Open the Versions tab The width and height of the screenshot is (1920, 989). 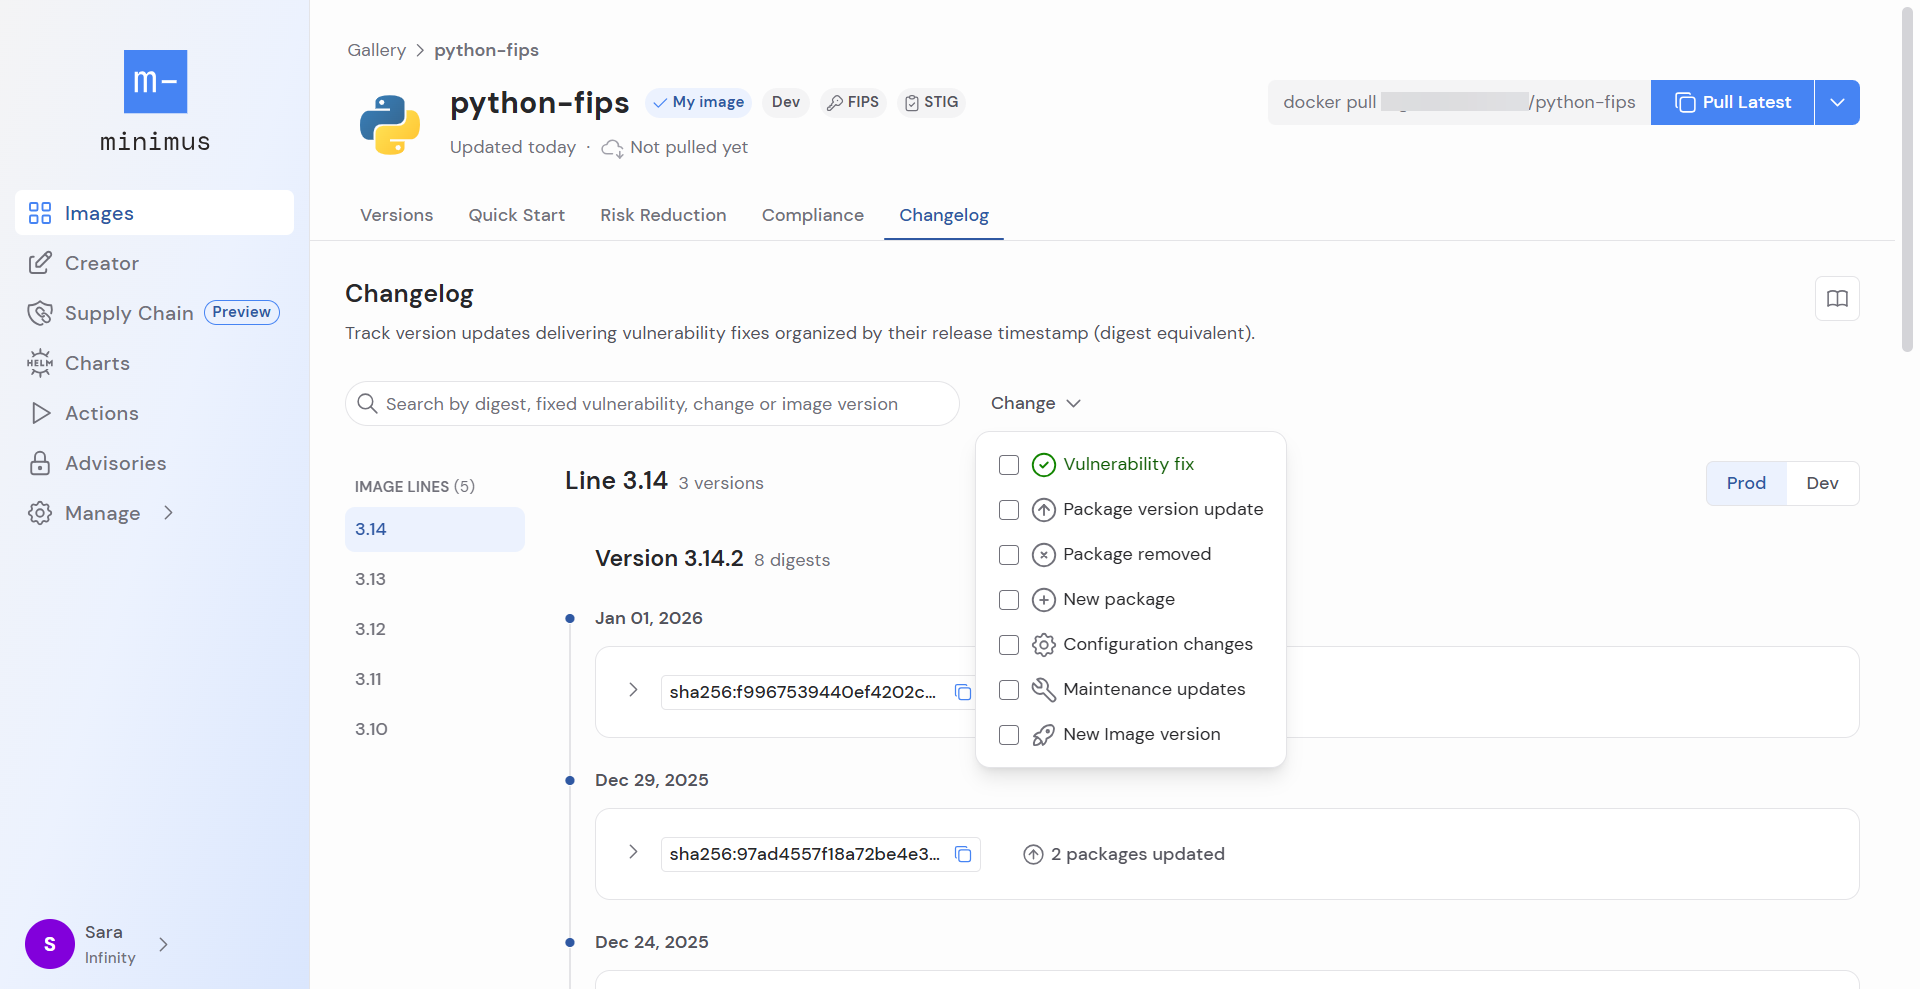[396, 215]
